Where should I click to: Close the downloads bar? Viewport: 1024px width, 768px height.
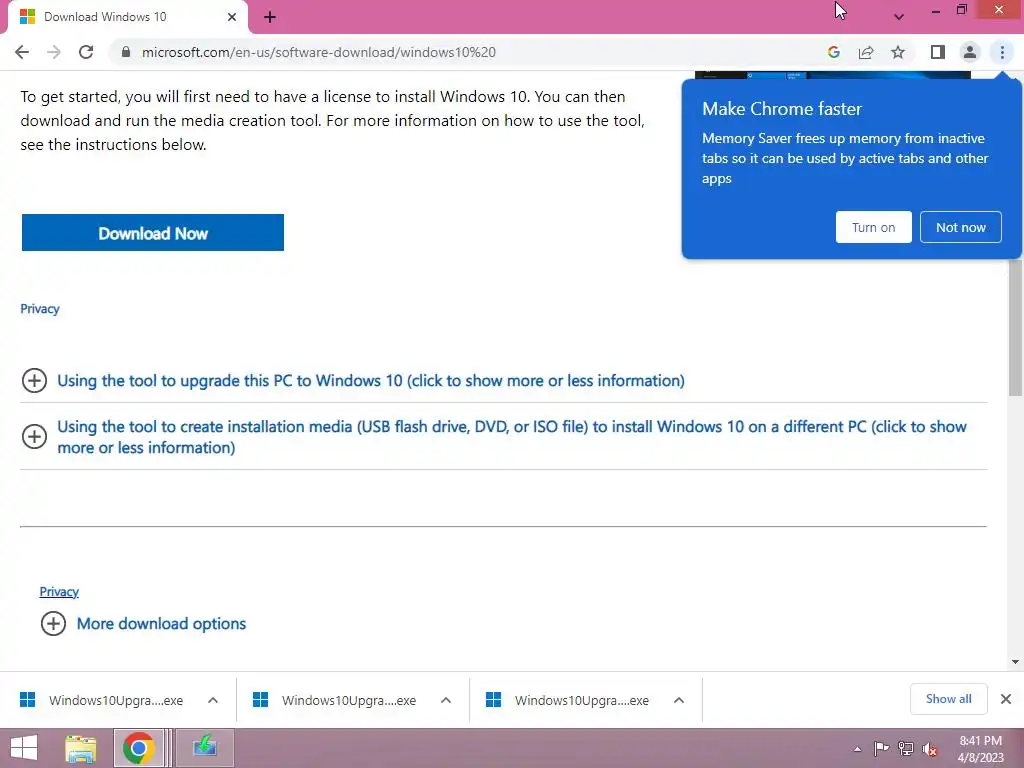[1006, 699]
